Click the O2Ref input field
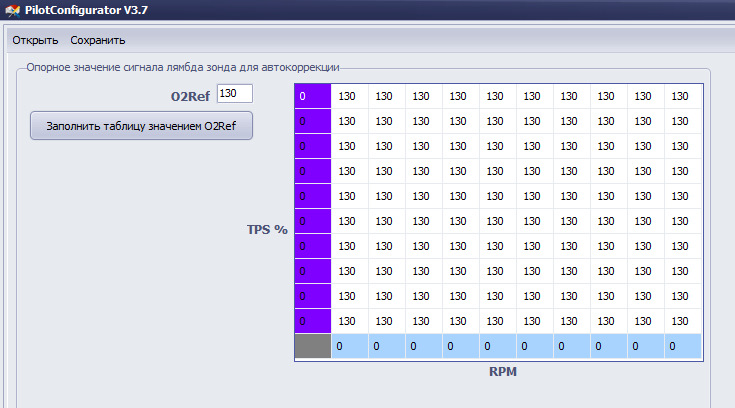This screenshot has height=408, width=735. click(x=235, y=93)
